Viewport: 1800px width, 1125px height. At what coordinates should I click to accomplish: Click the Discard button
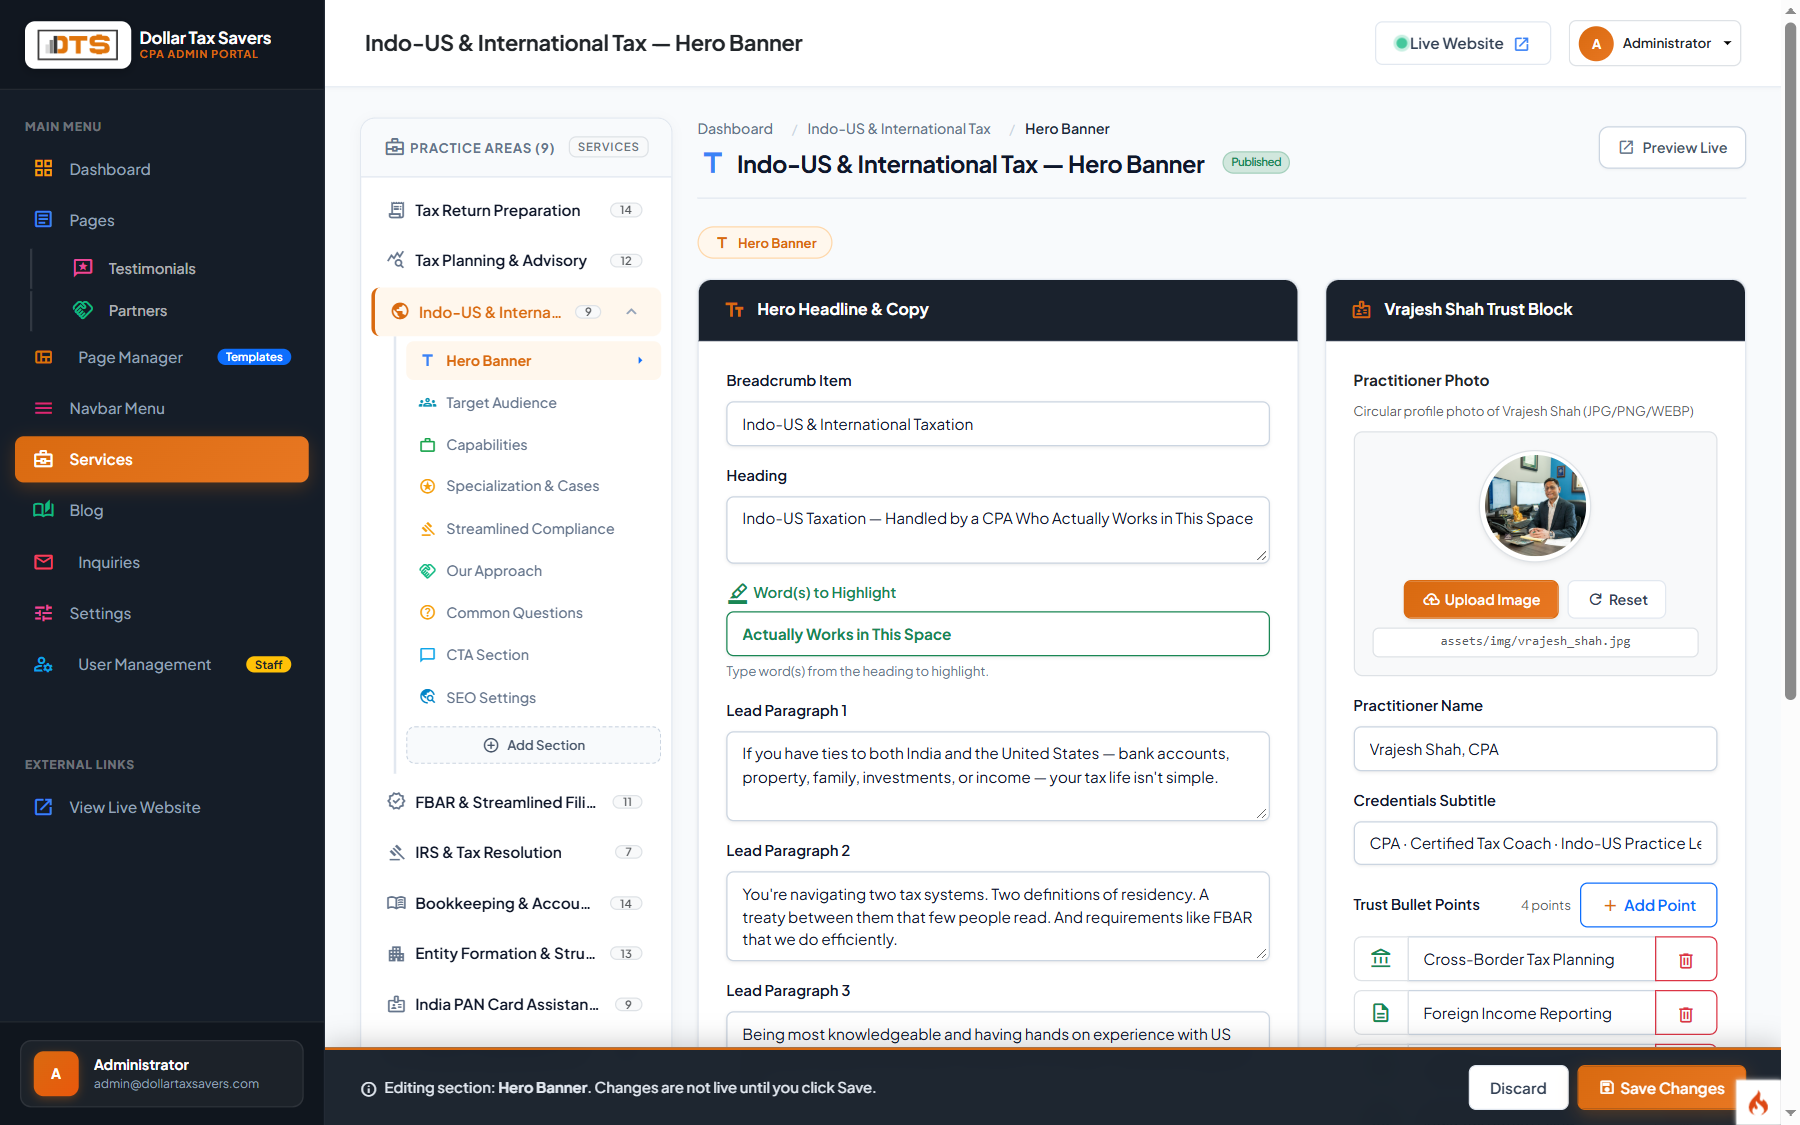[x=1518, y=1088]
